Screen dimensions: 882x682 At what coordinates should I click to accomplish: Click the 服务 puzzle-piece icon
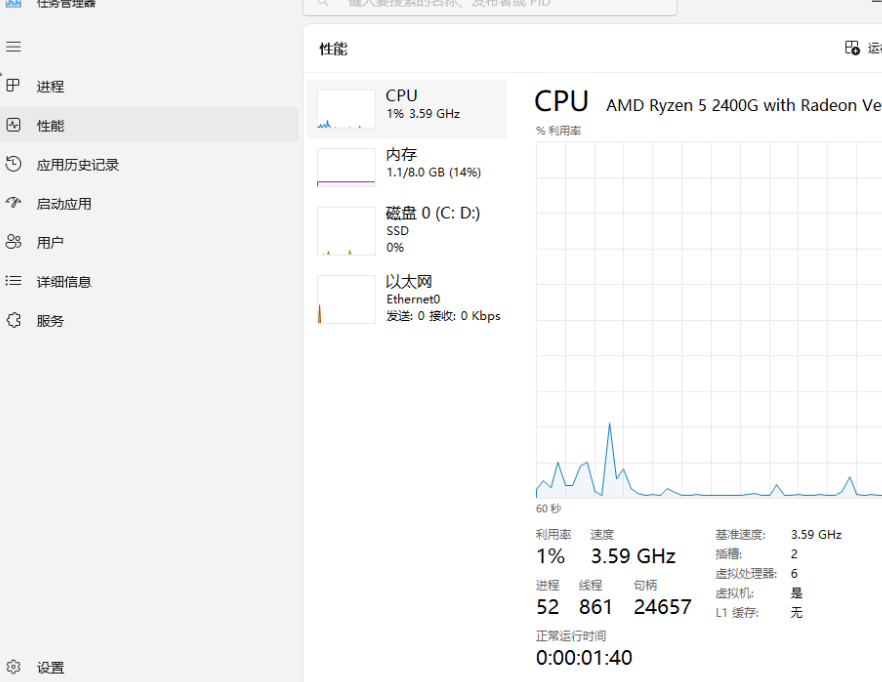coord(14,320)
